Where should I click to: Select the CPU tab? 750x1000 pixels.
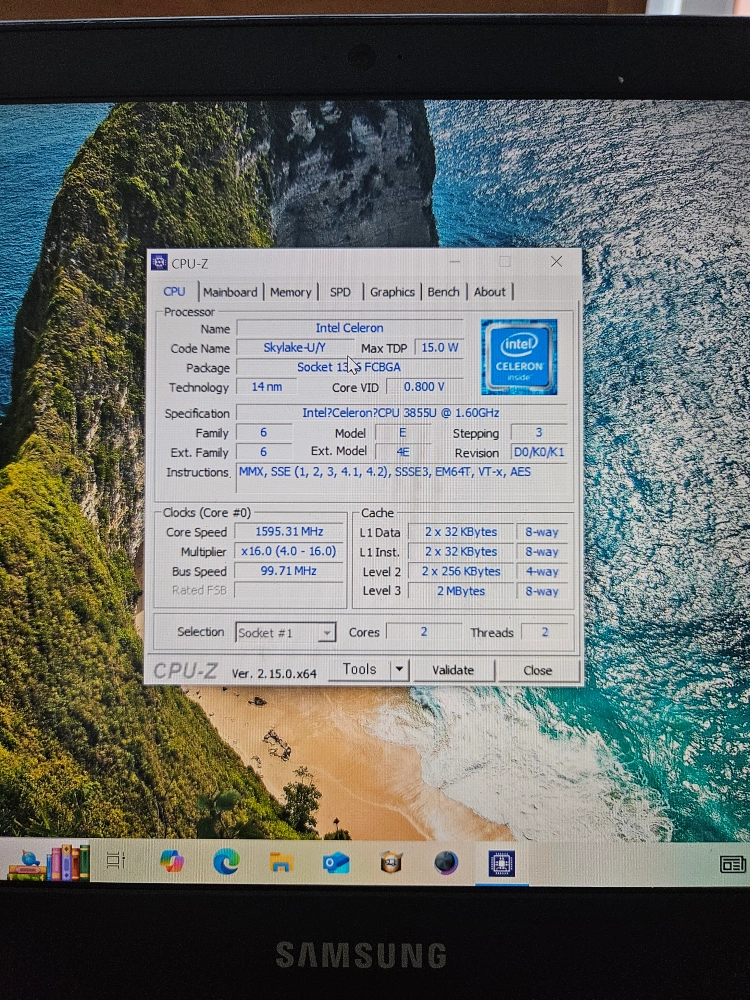click(174, 291)
